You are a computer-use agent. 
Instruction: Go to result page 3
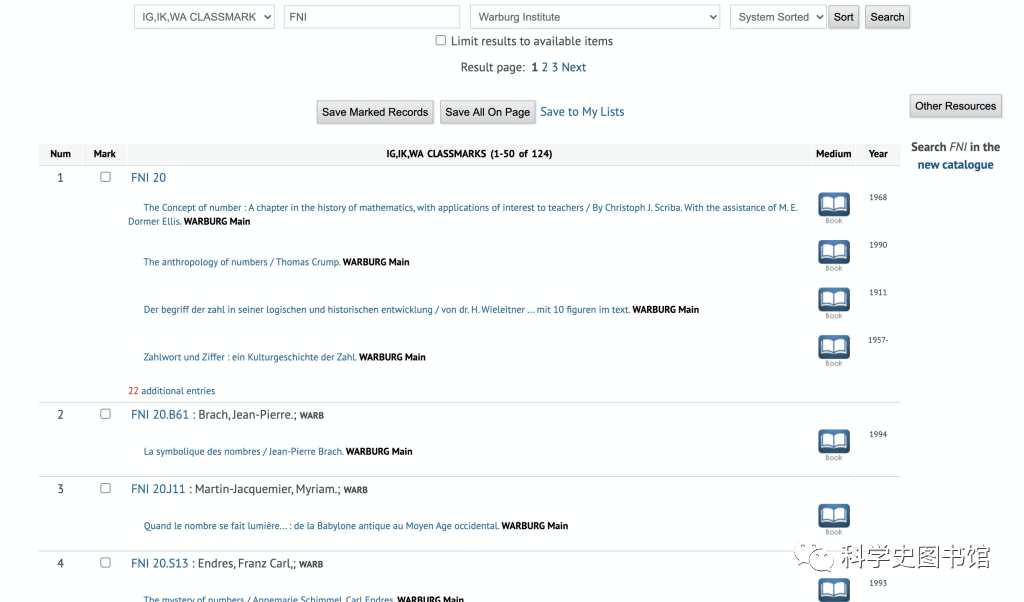[x=555, y=67]
